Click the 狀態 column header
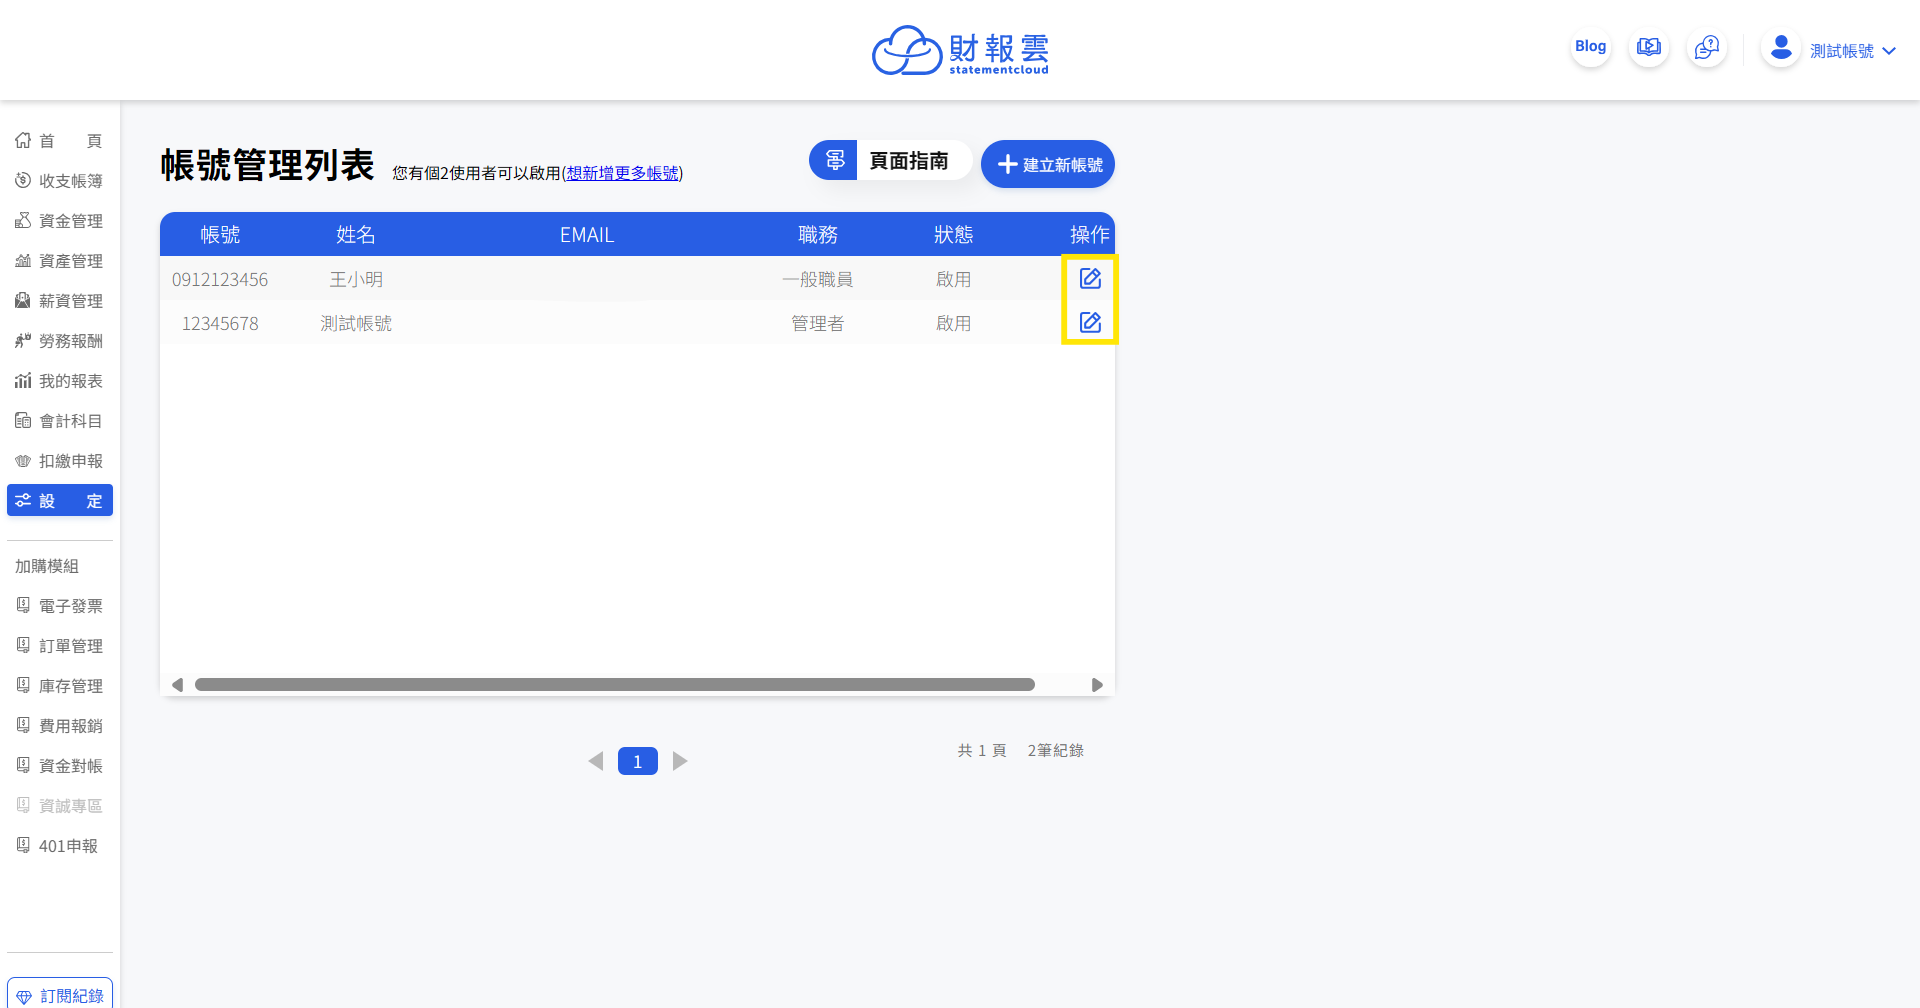This screenshot has height=1008, width=1920. click(x=954, y=235)
